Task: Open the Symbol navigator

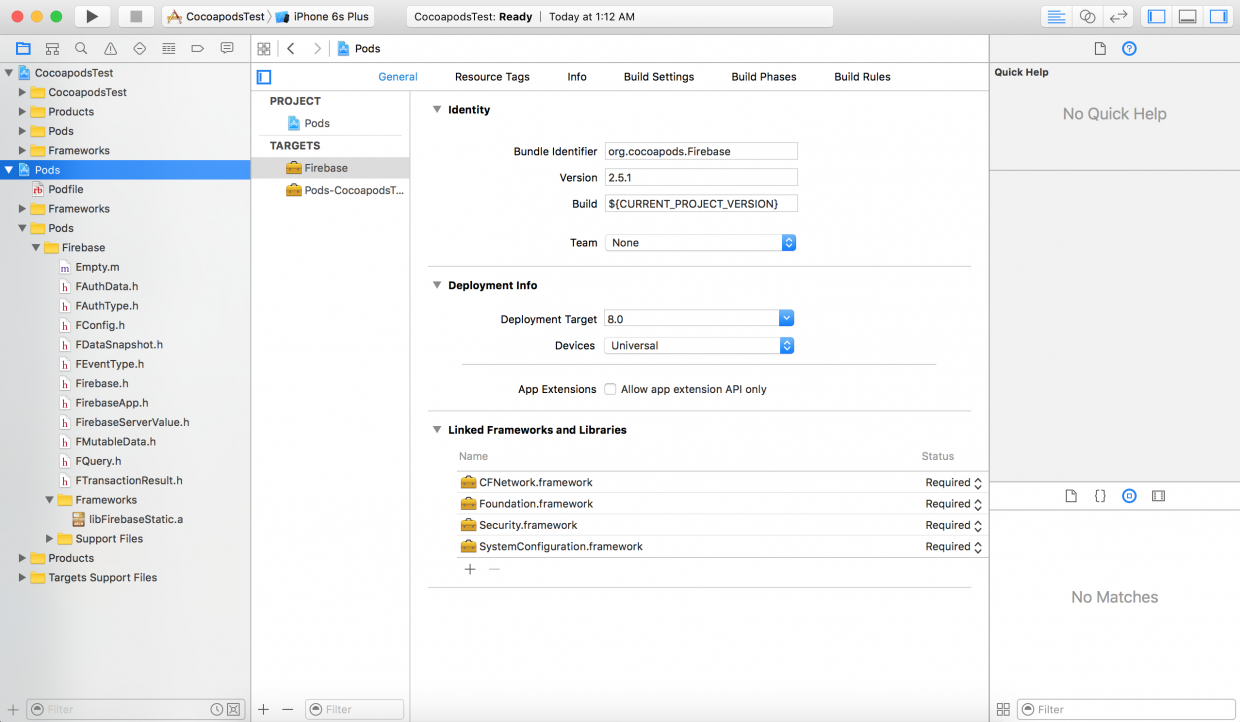Action: pos(52,48)
